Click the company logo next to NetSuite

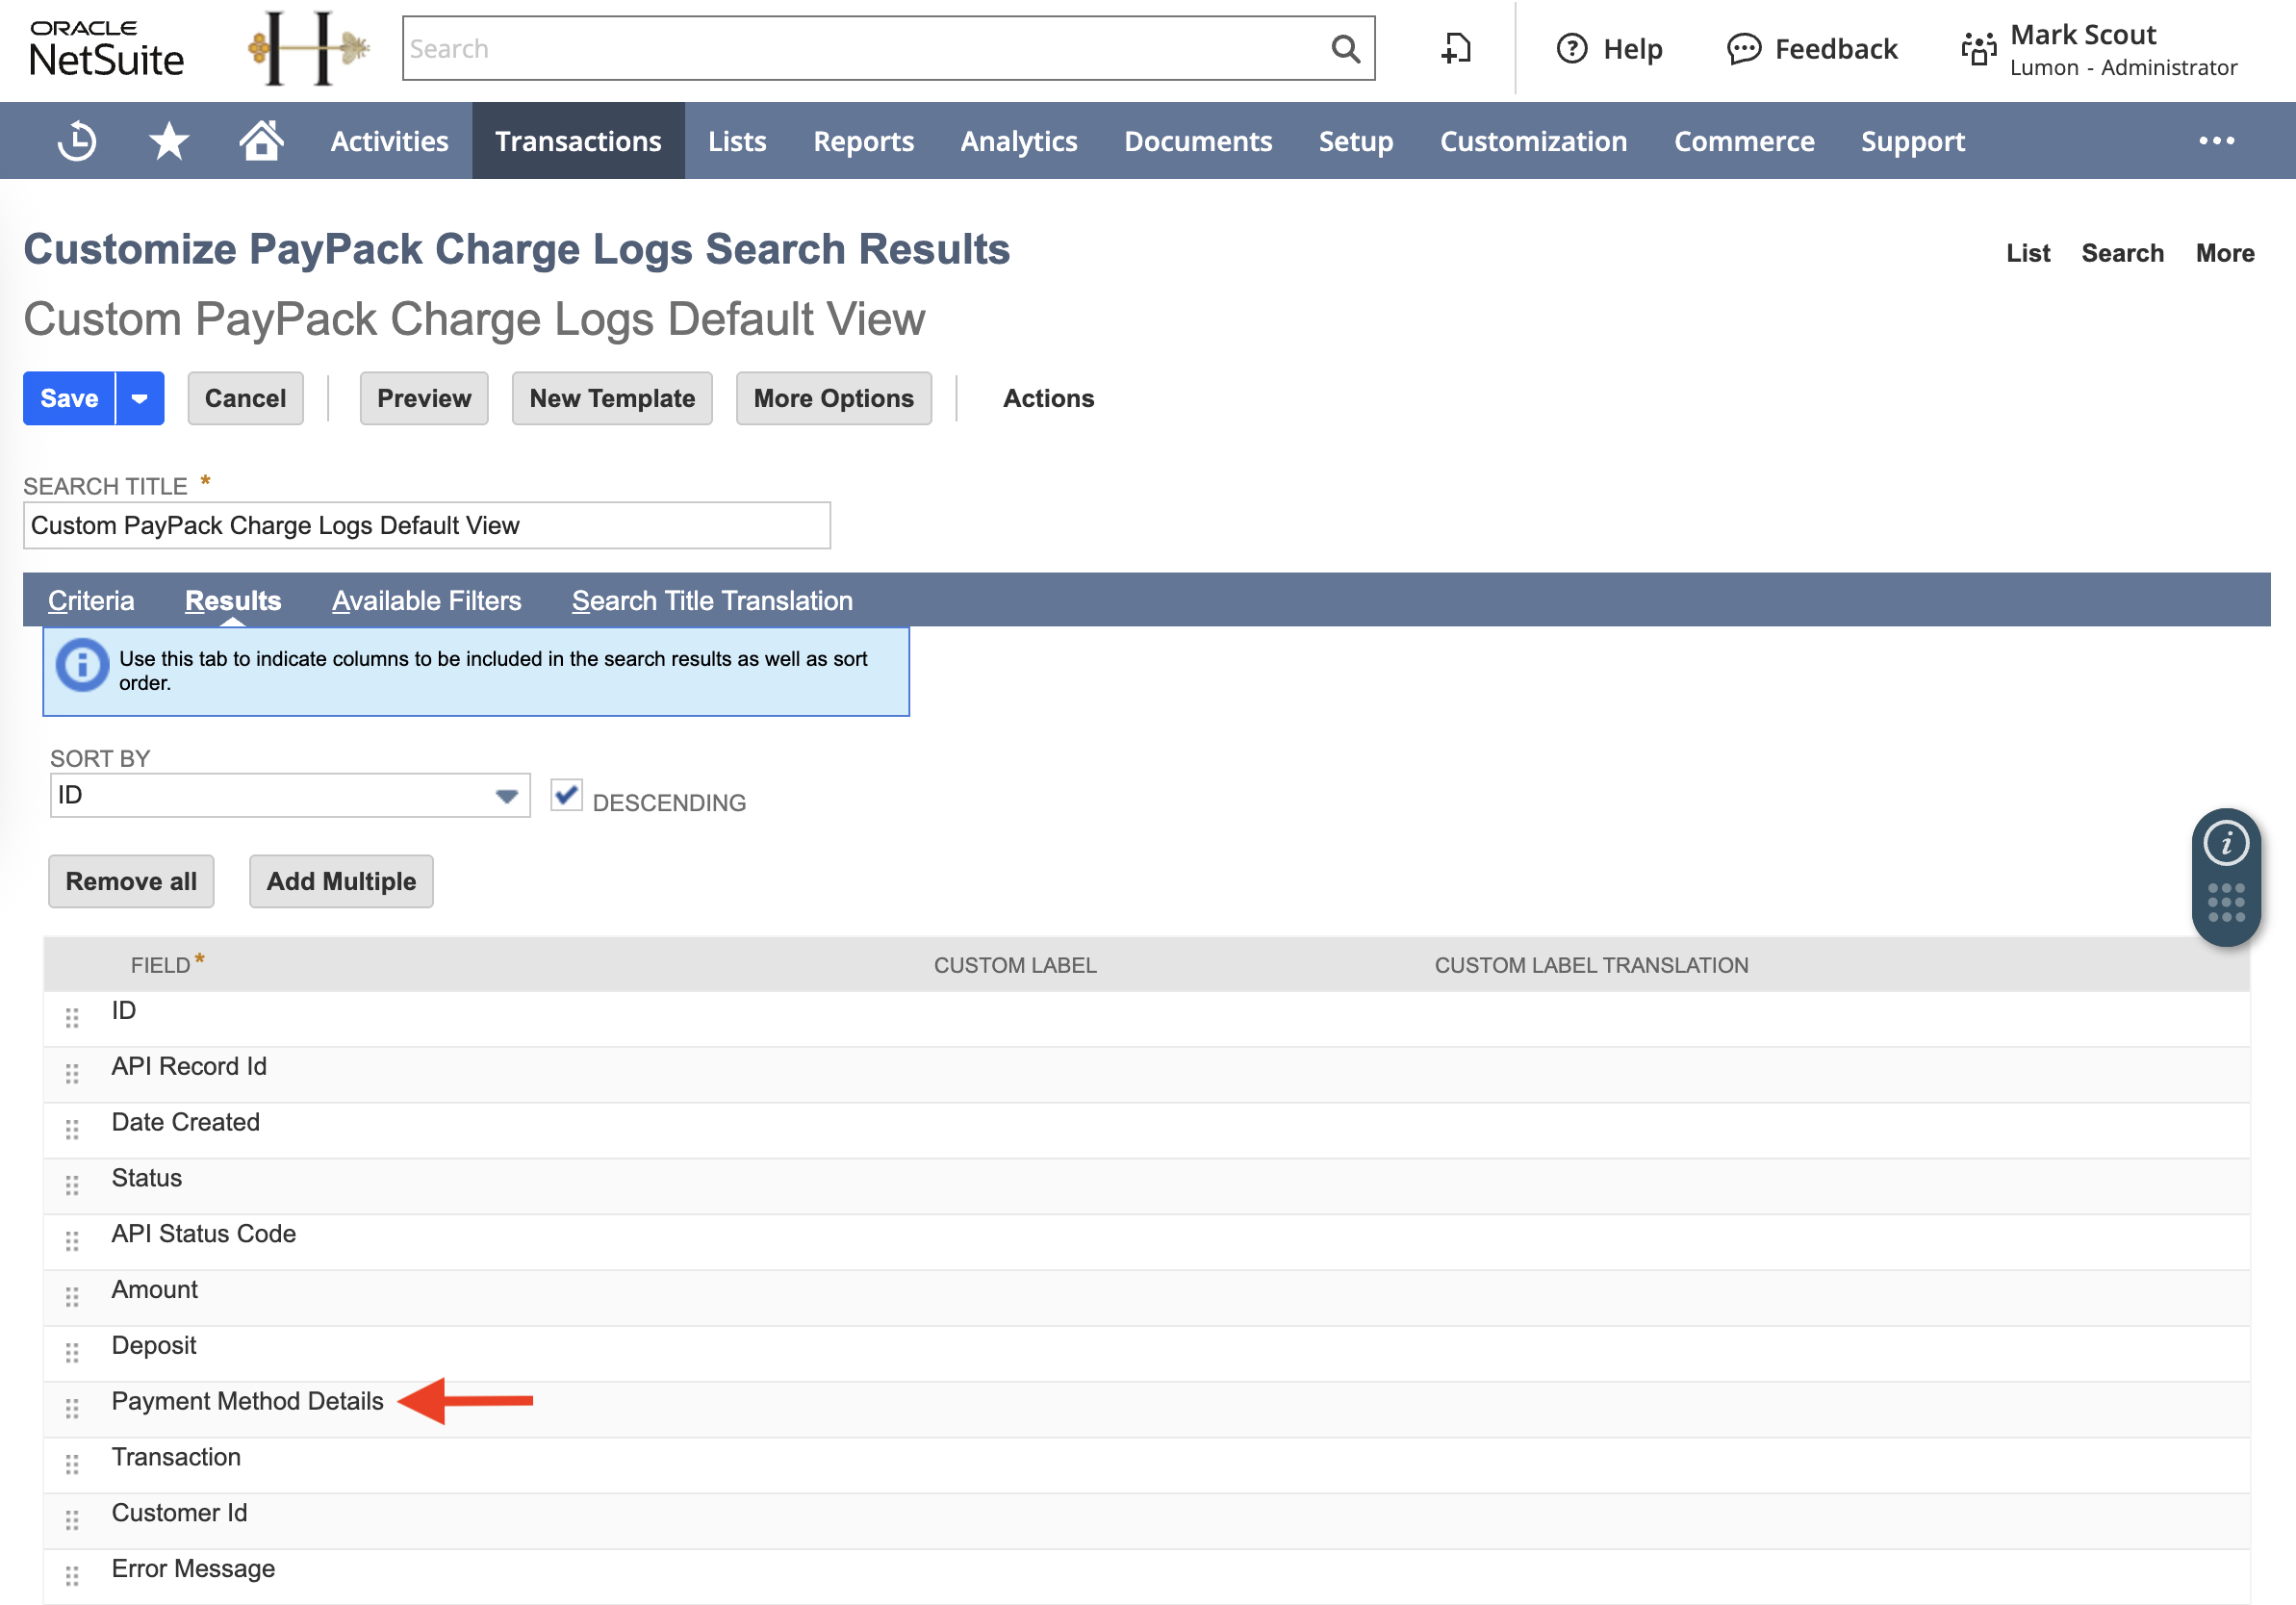(x=308, y=48)
